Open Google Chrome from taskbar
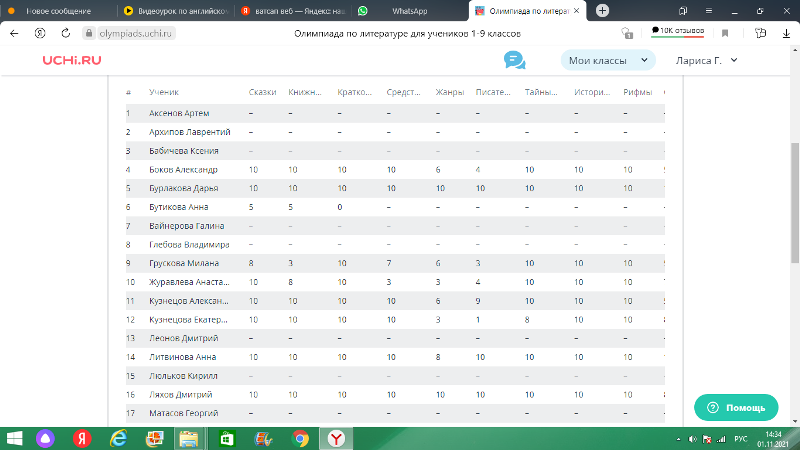The image size is (800, 450). click(x=299, y=438)
